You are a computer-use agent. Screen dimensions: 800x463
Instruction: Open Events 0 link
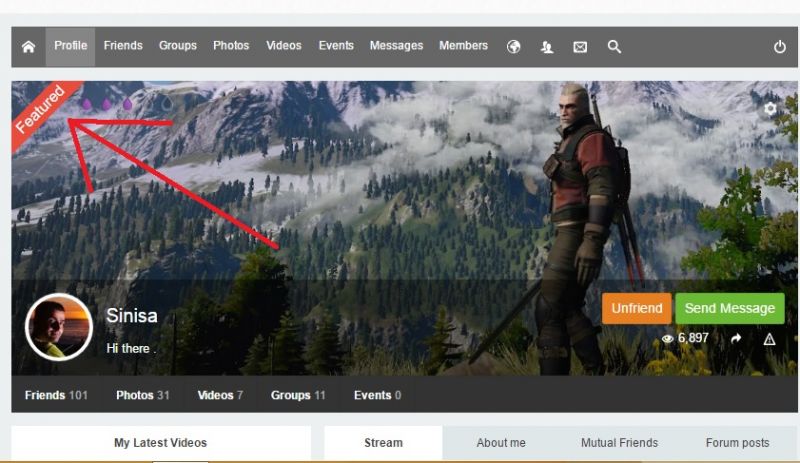tap(378, 395)
